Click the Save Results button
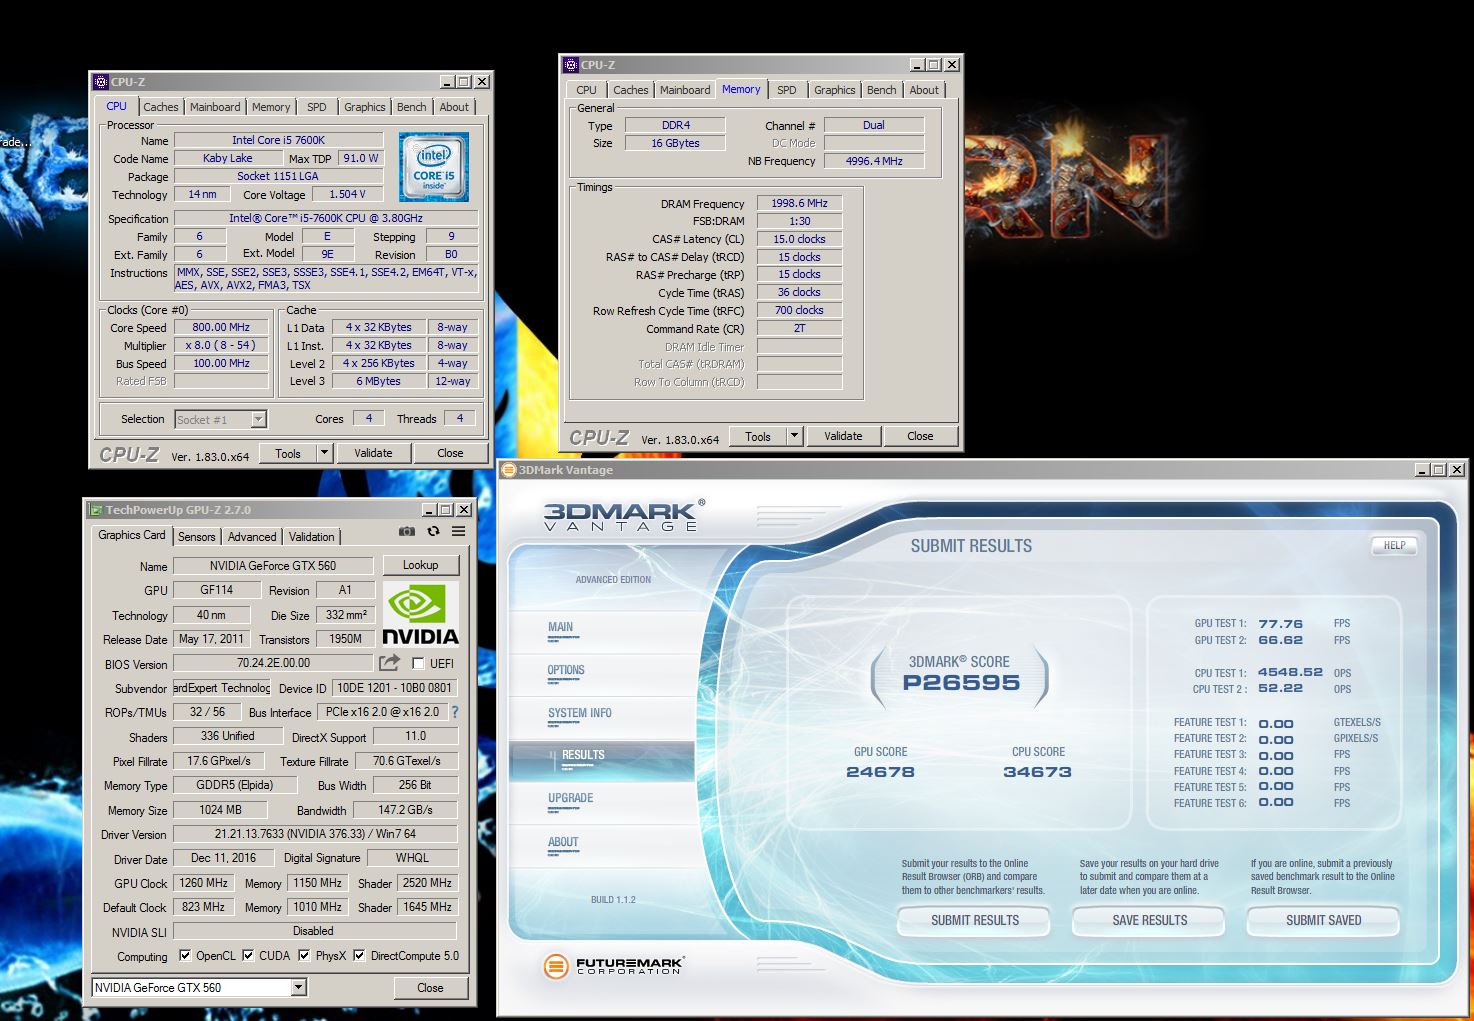 pos(1150,920)
